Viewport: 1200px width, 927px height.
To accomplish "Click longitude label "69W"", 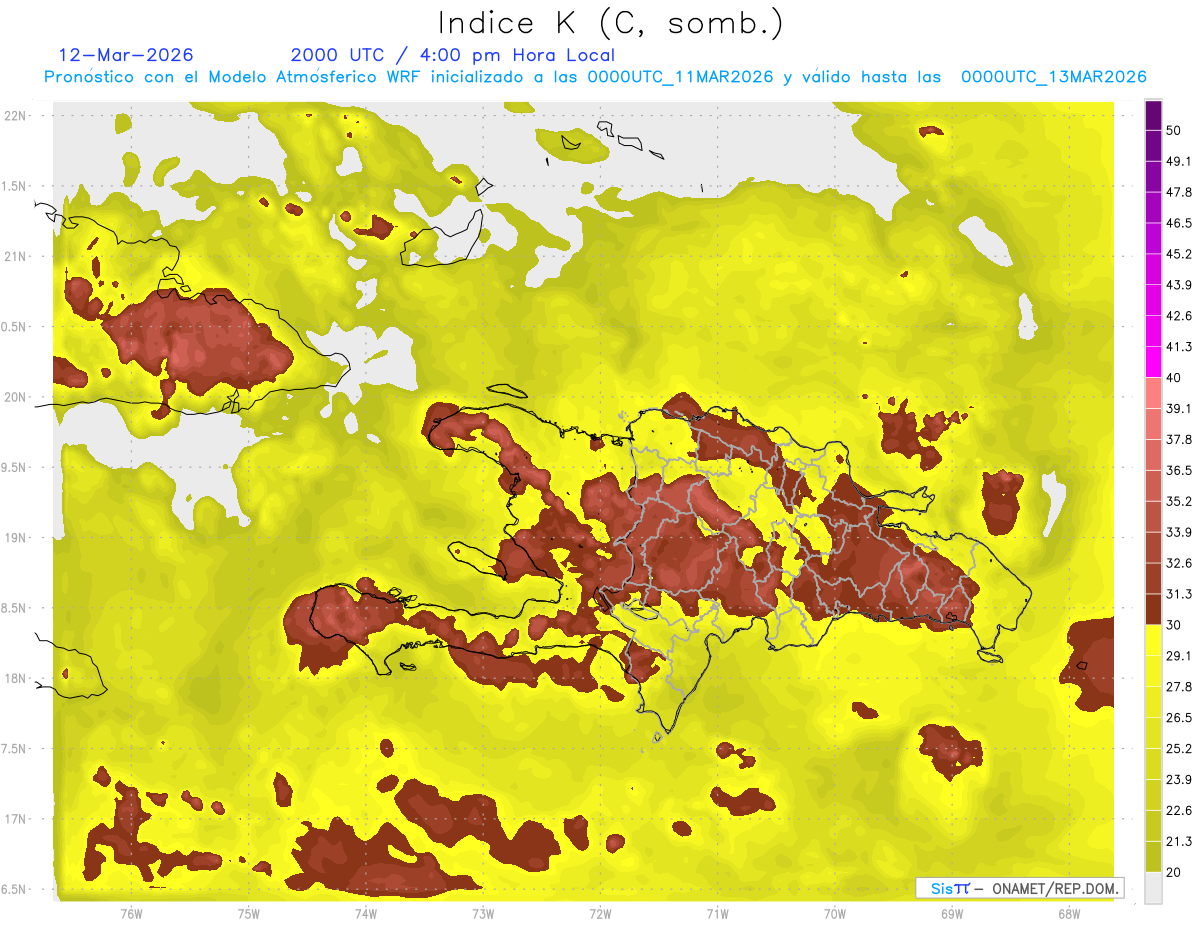I will 952,913.
